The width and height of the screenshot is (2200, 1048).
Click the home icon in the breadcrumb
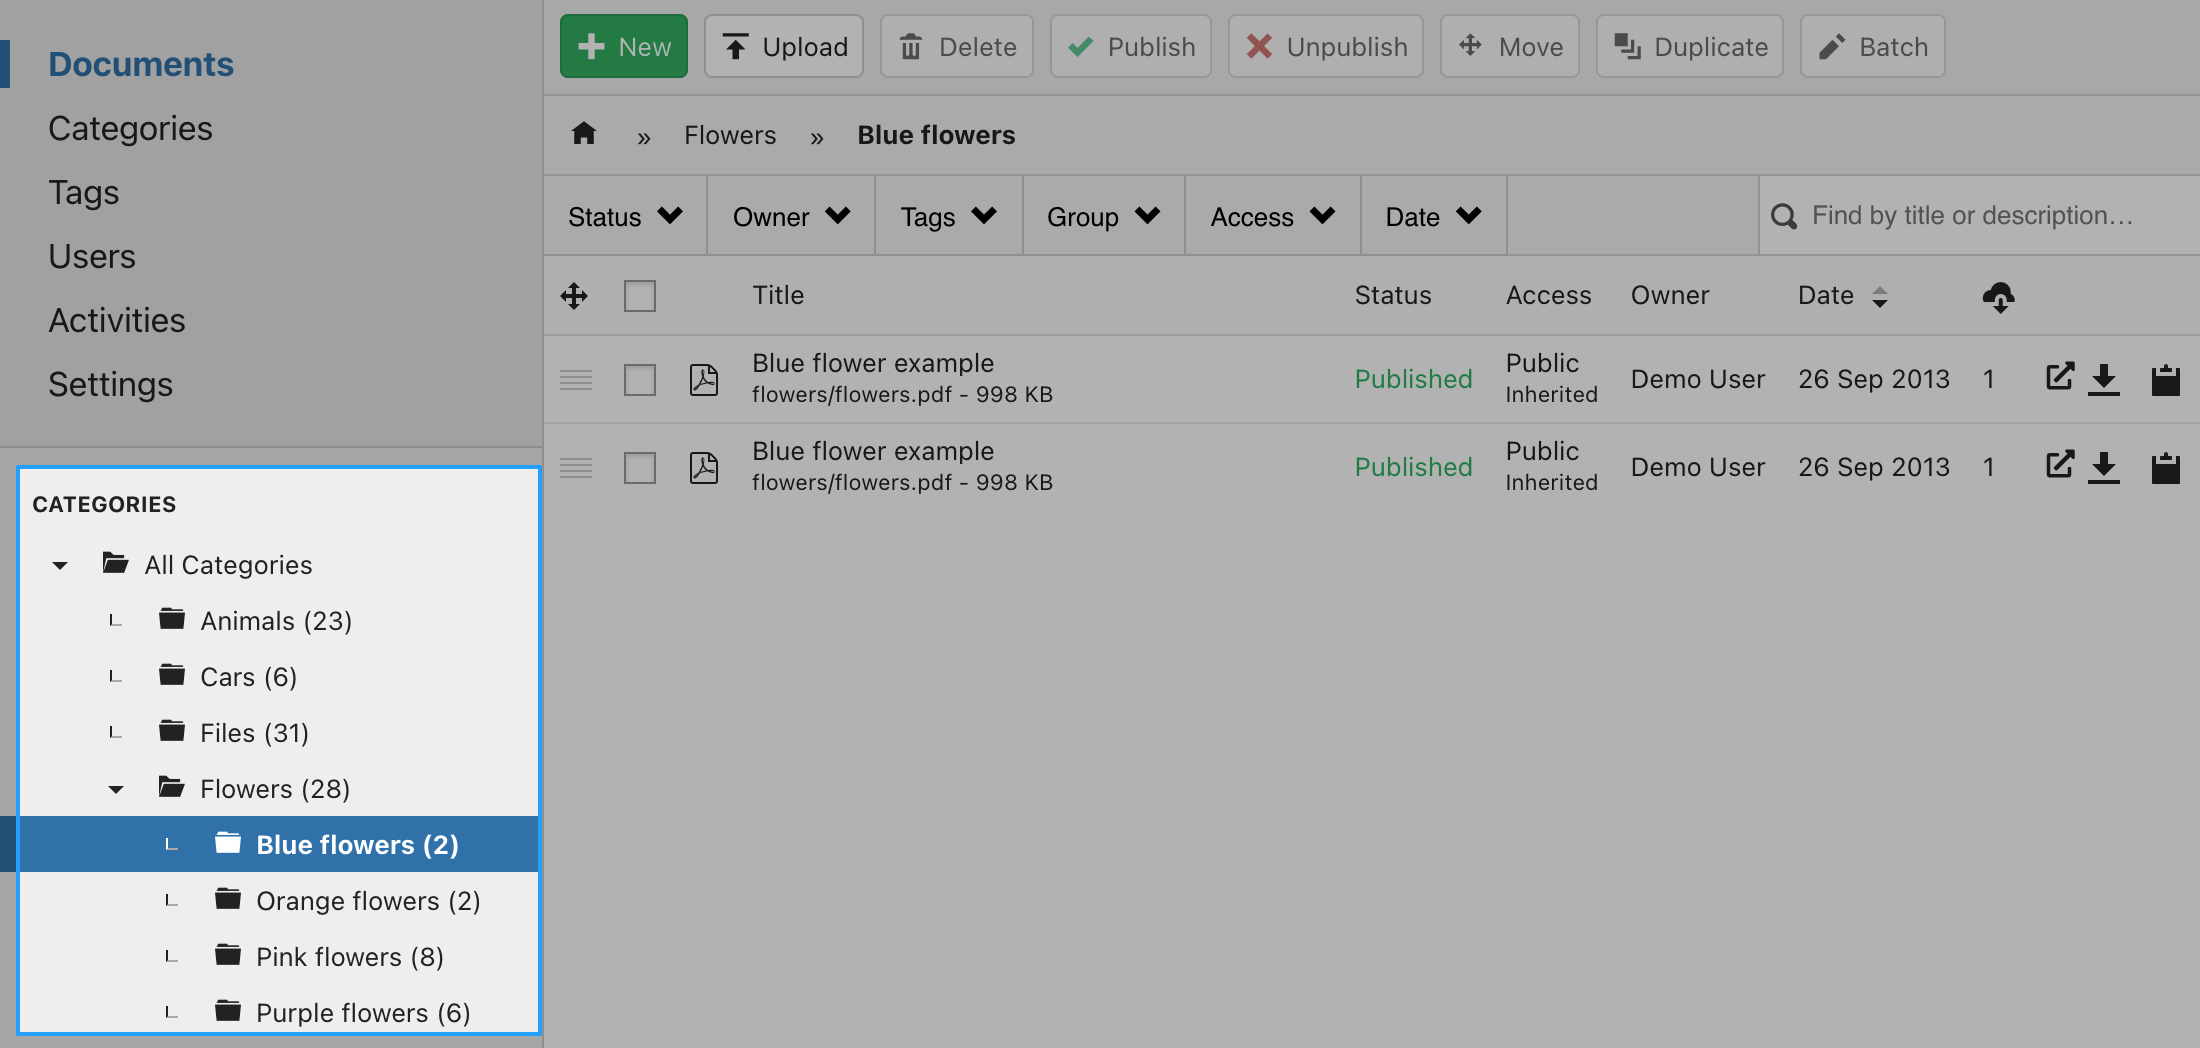coord(584,133)
